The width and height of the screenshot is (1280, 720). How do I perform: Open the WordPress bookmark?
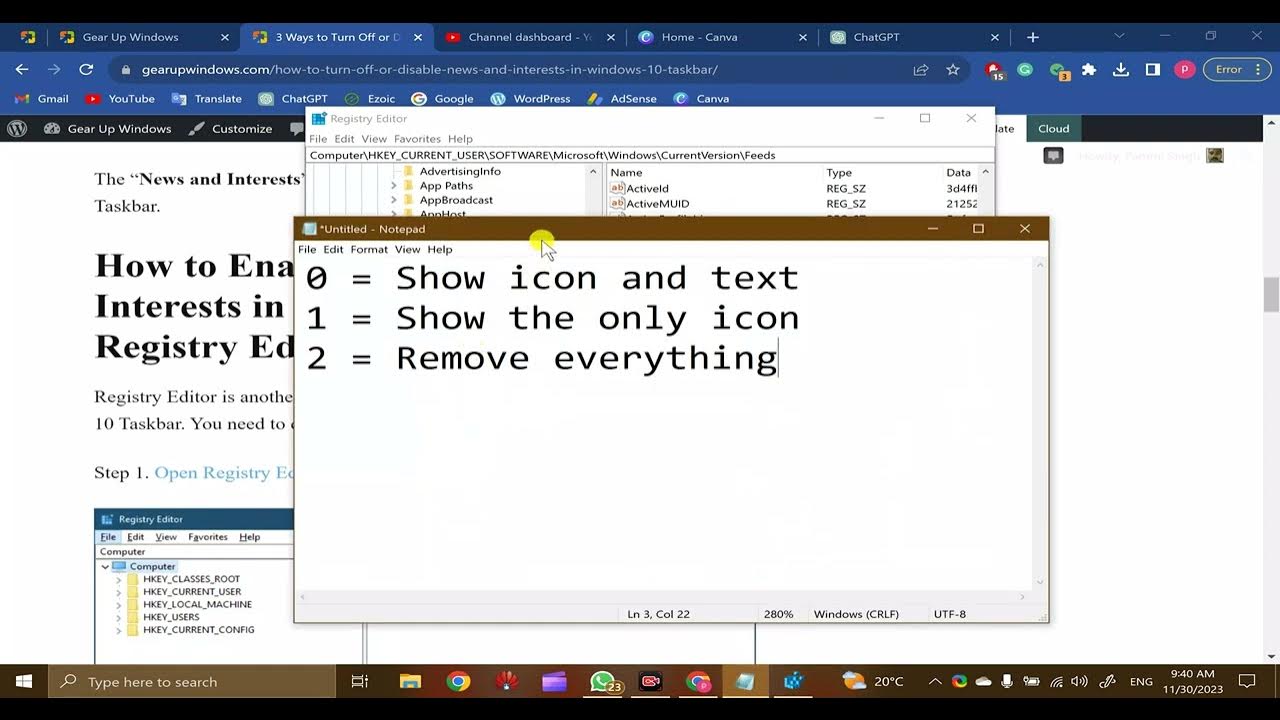point(530,99)
